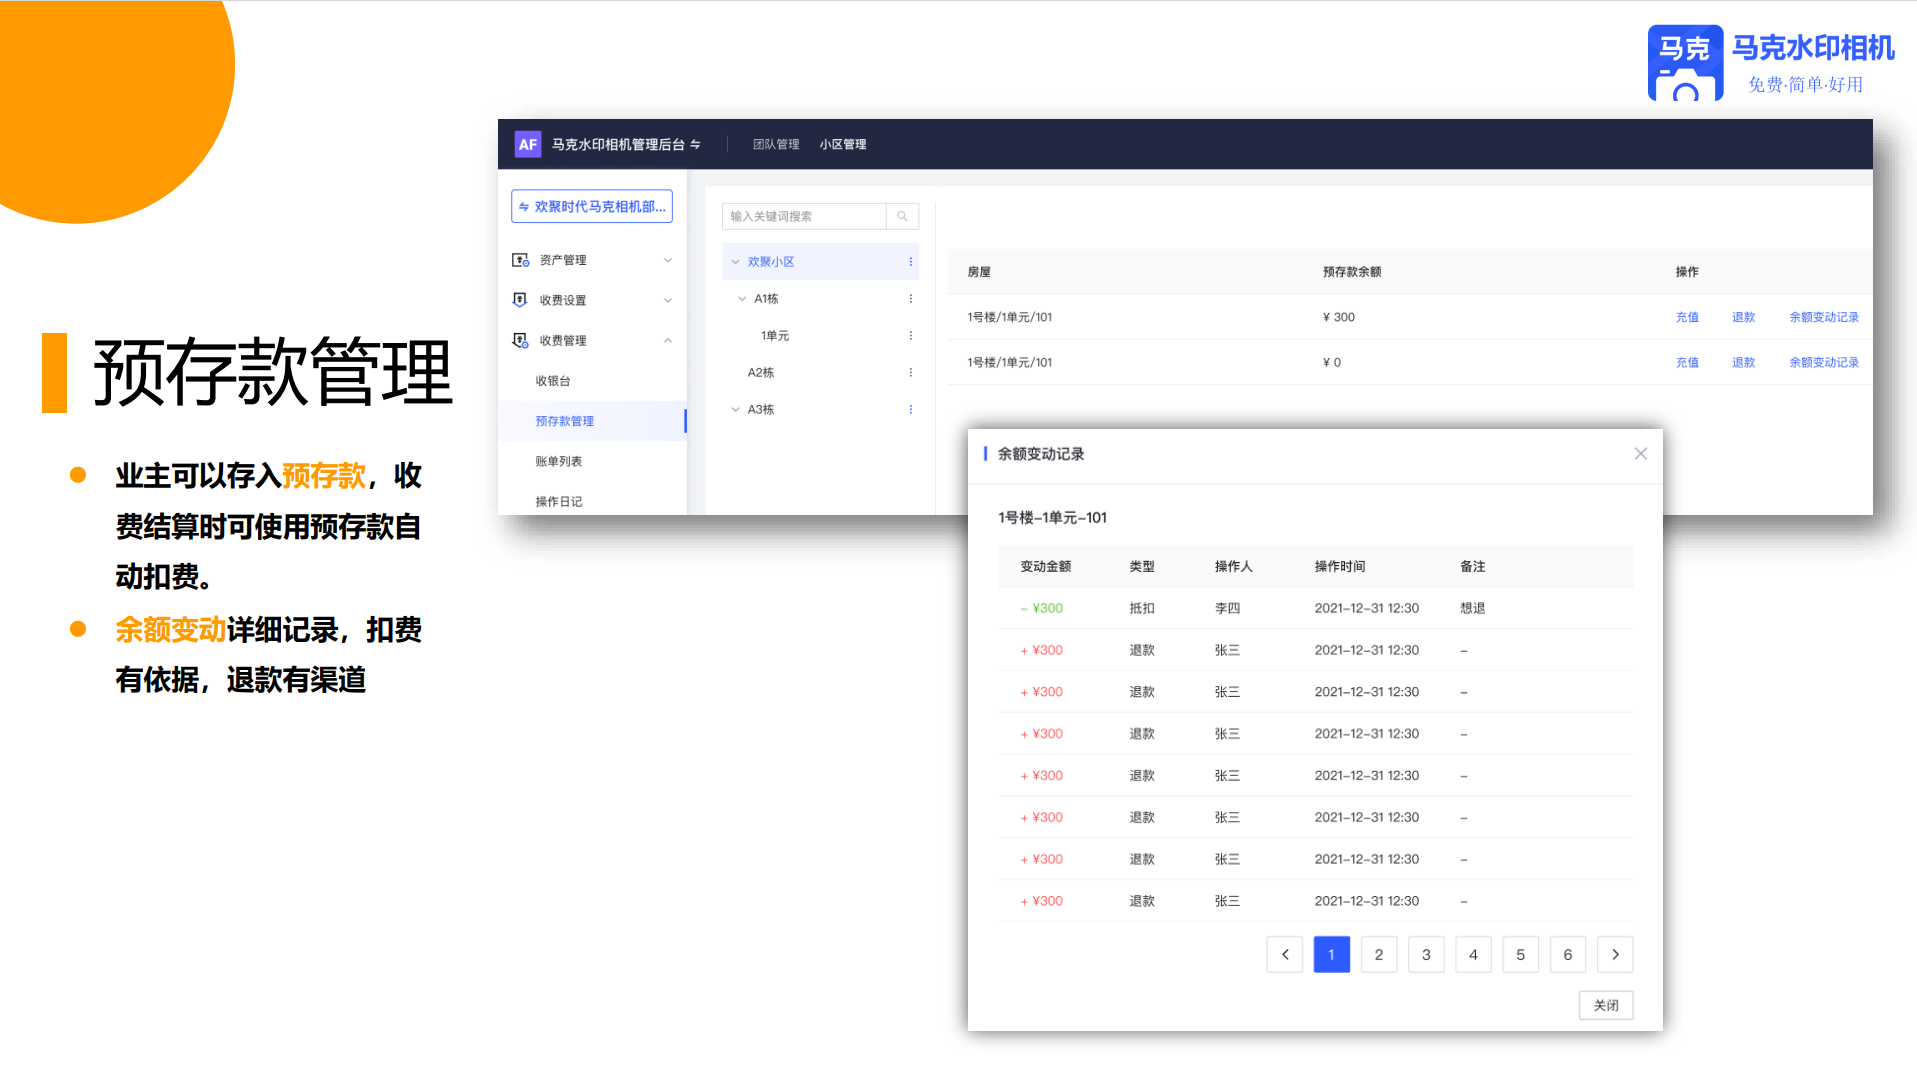Open the more options dots for A3栋
Screen dimensions: 1917x1077
point(910,410)
